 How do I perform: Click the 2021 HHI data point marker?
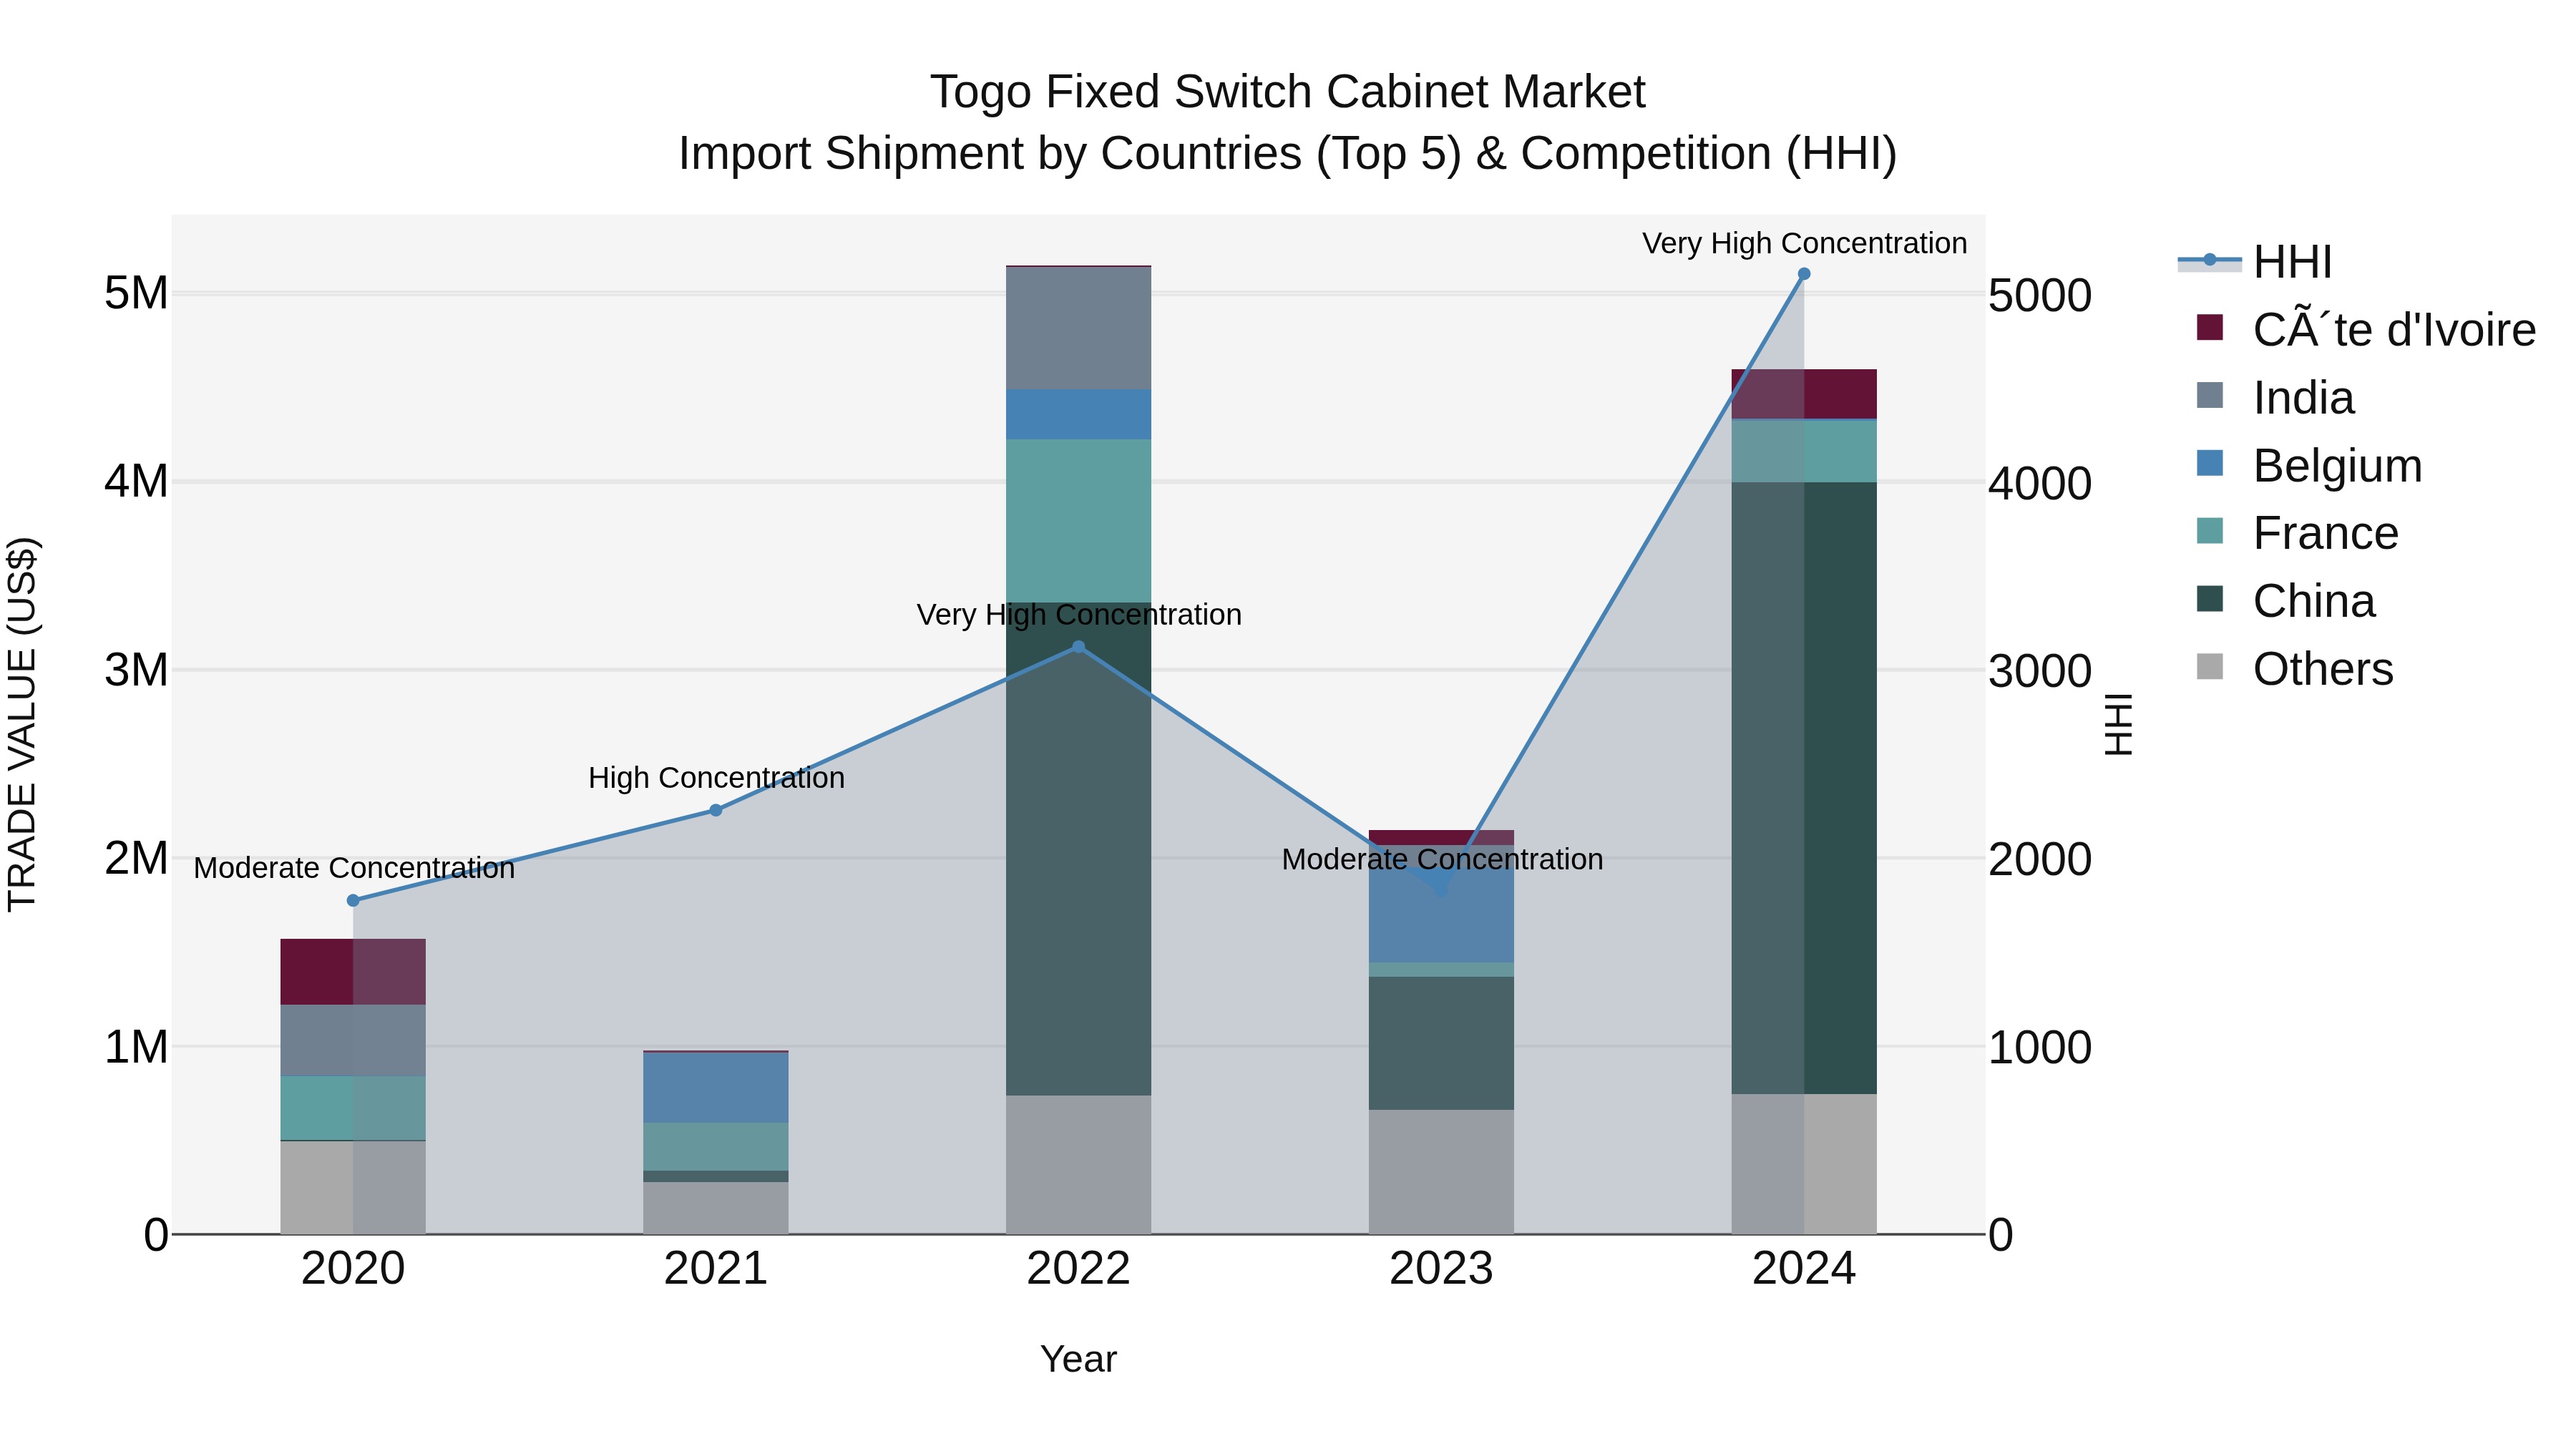click(x=716, y=810)
